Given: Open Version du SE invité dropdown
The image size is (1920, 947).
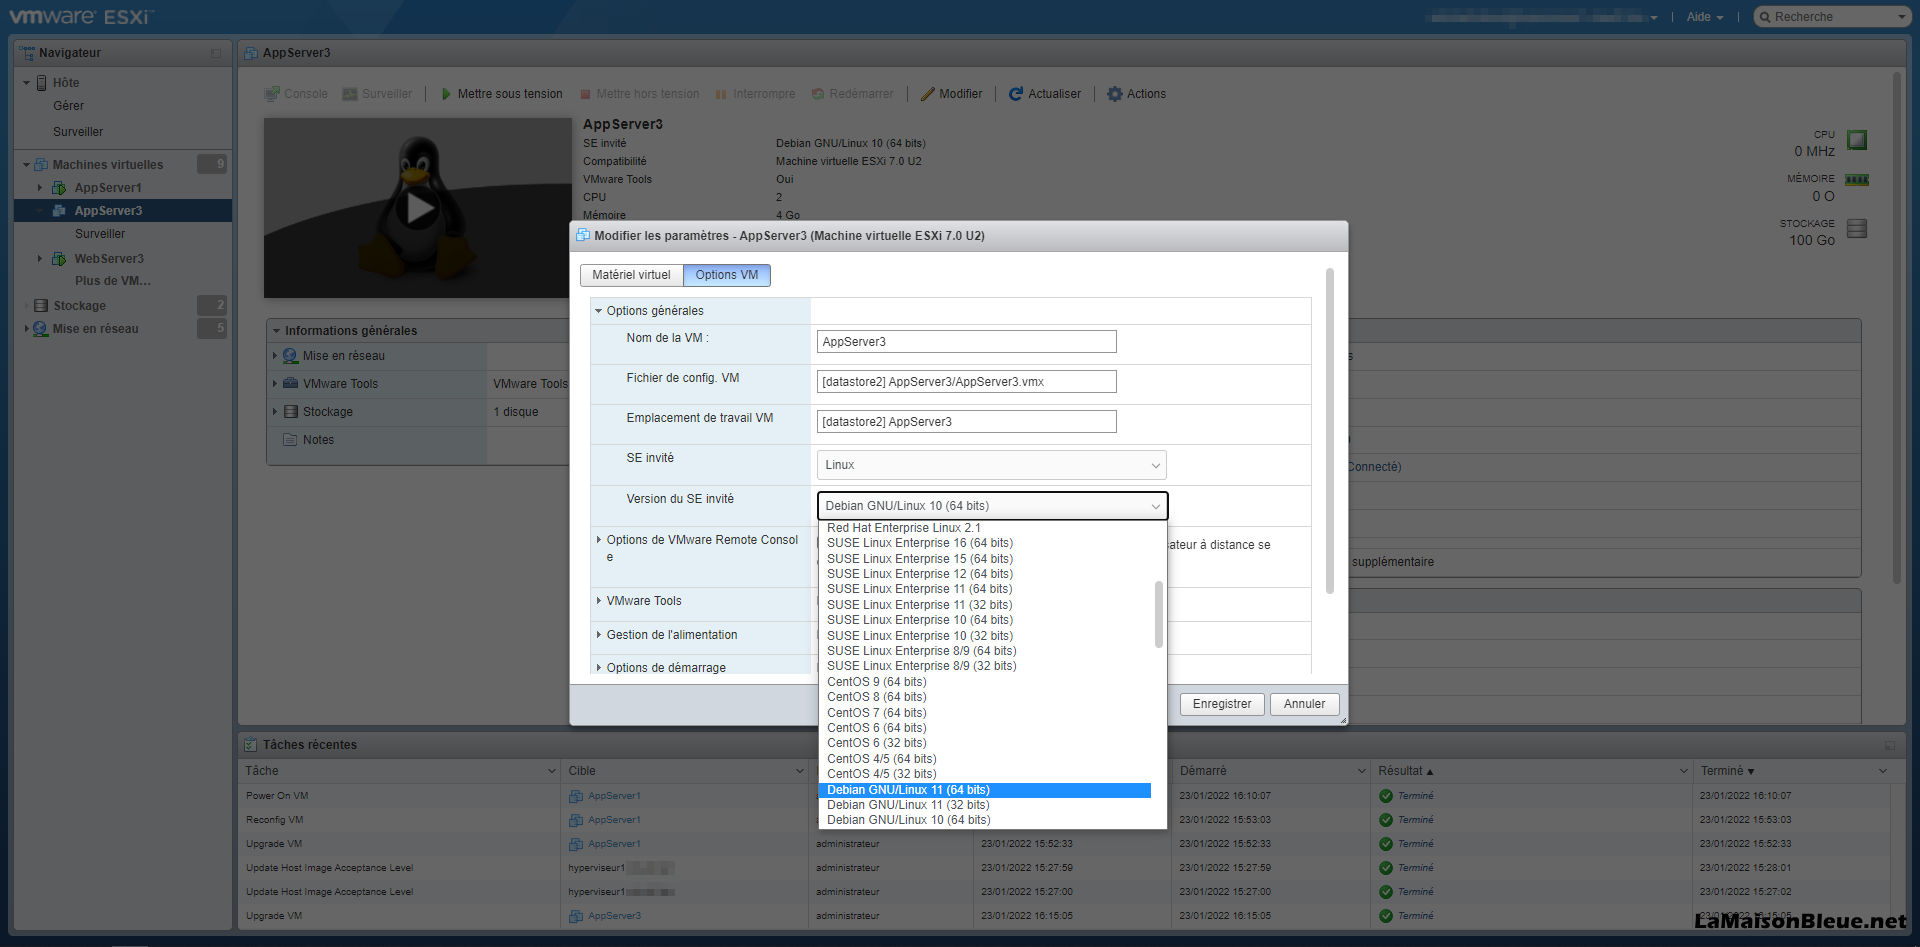Looking at the screenshot, I should click(992, 506).
